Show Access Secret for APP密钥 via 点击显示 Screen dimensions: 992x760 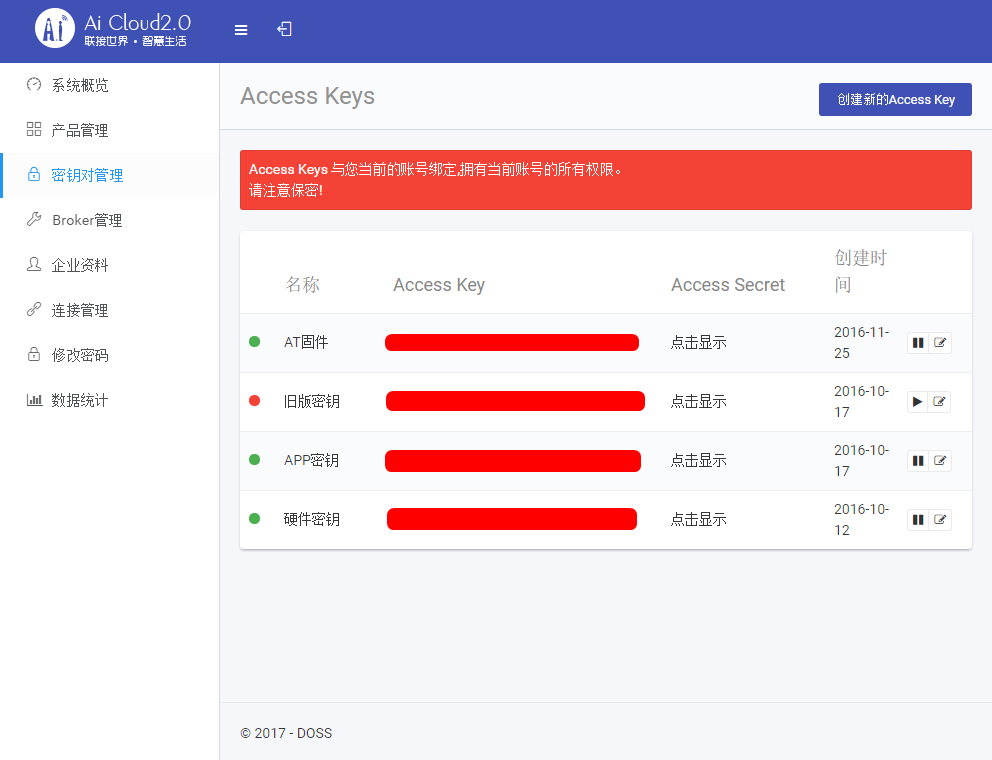coord(698,460)
